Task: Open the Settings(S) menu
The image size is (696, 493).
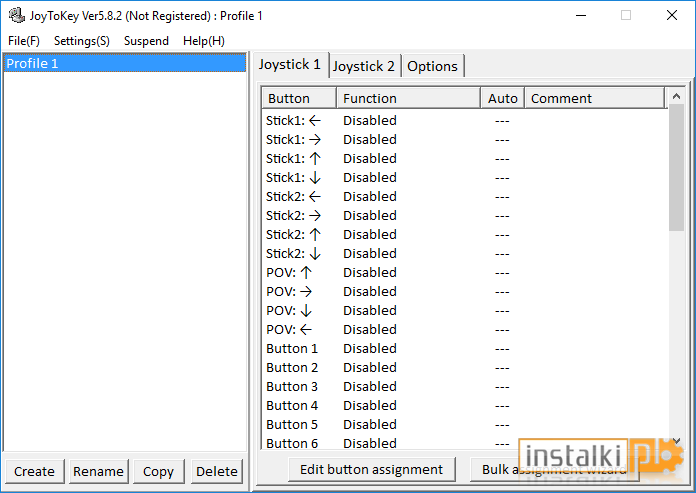Action: pos(82,41)
